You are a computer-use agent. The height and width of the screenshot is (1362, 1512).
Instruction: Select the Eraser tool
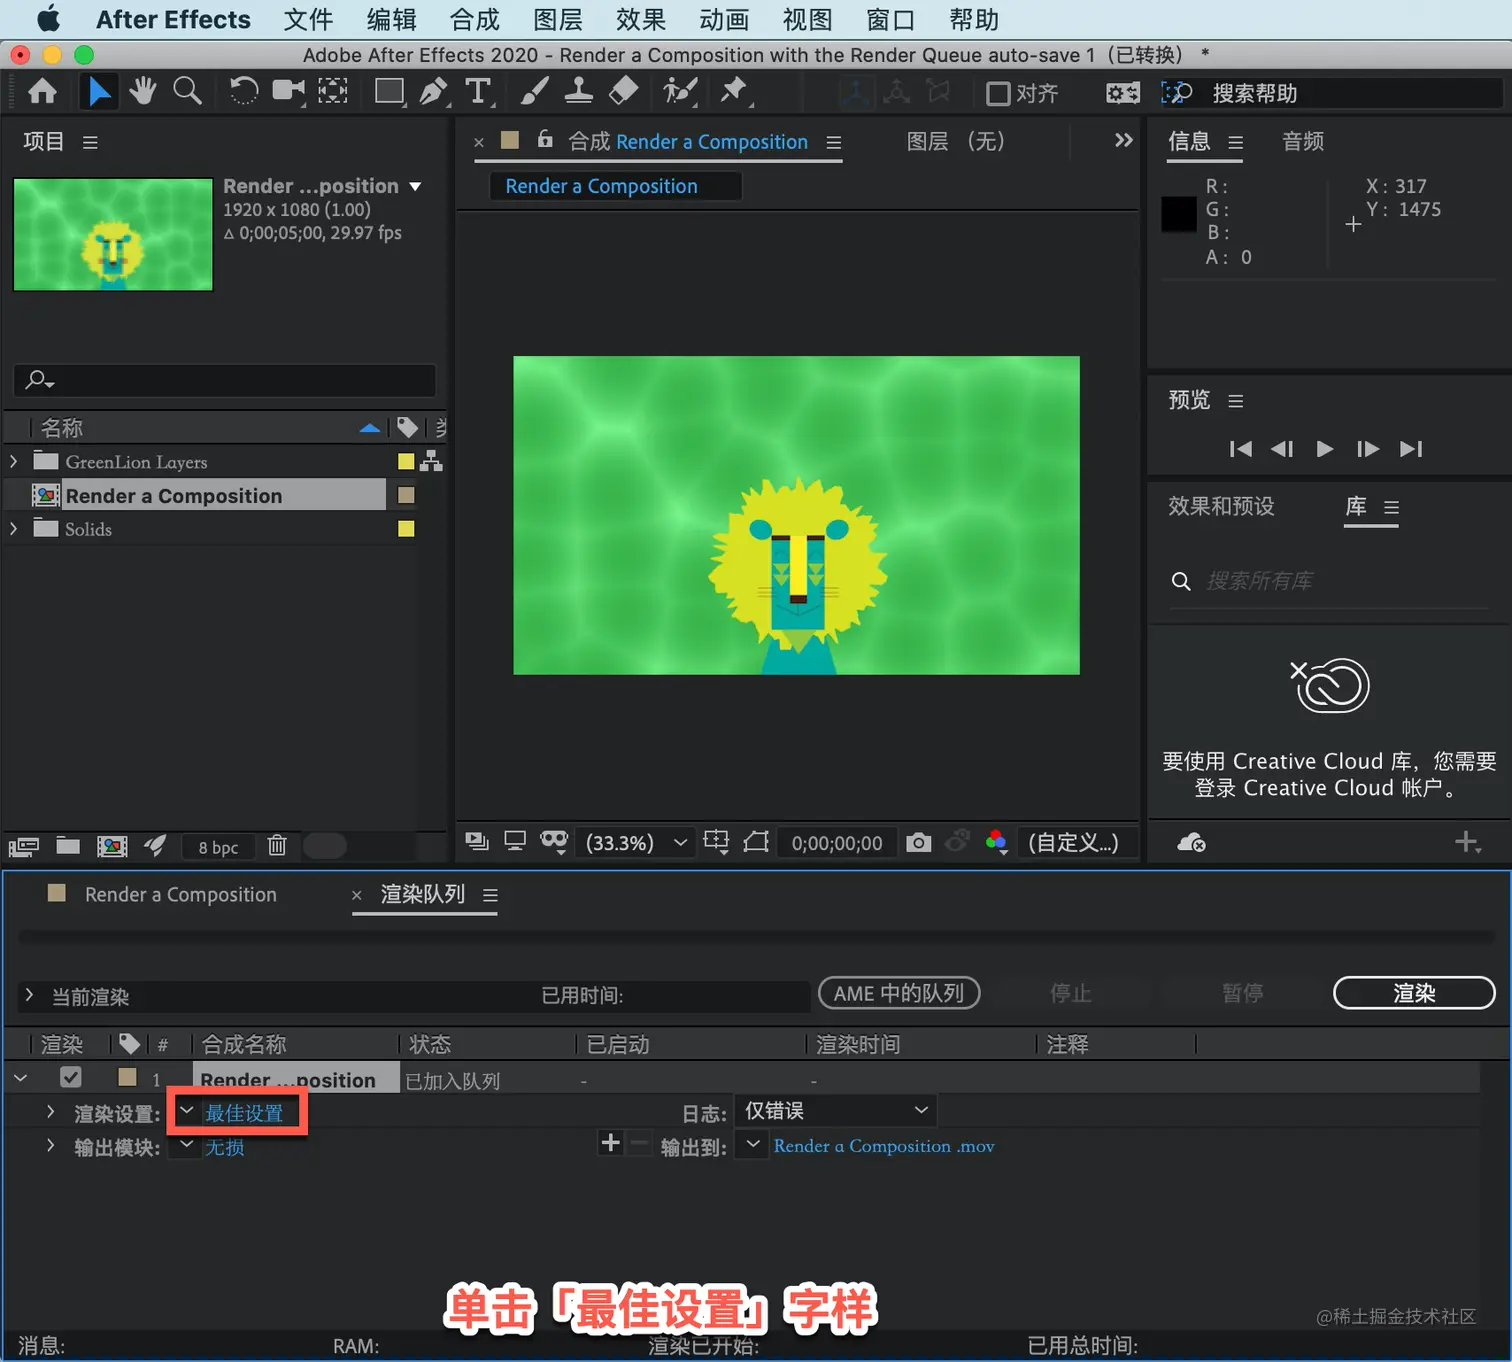623,91
